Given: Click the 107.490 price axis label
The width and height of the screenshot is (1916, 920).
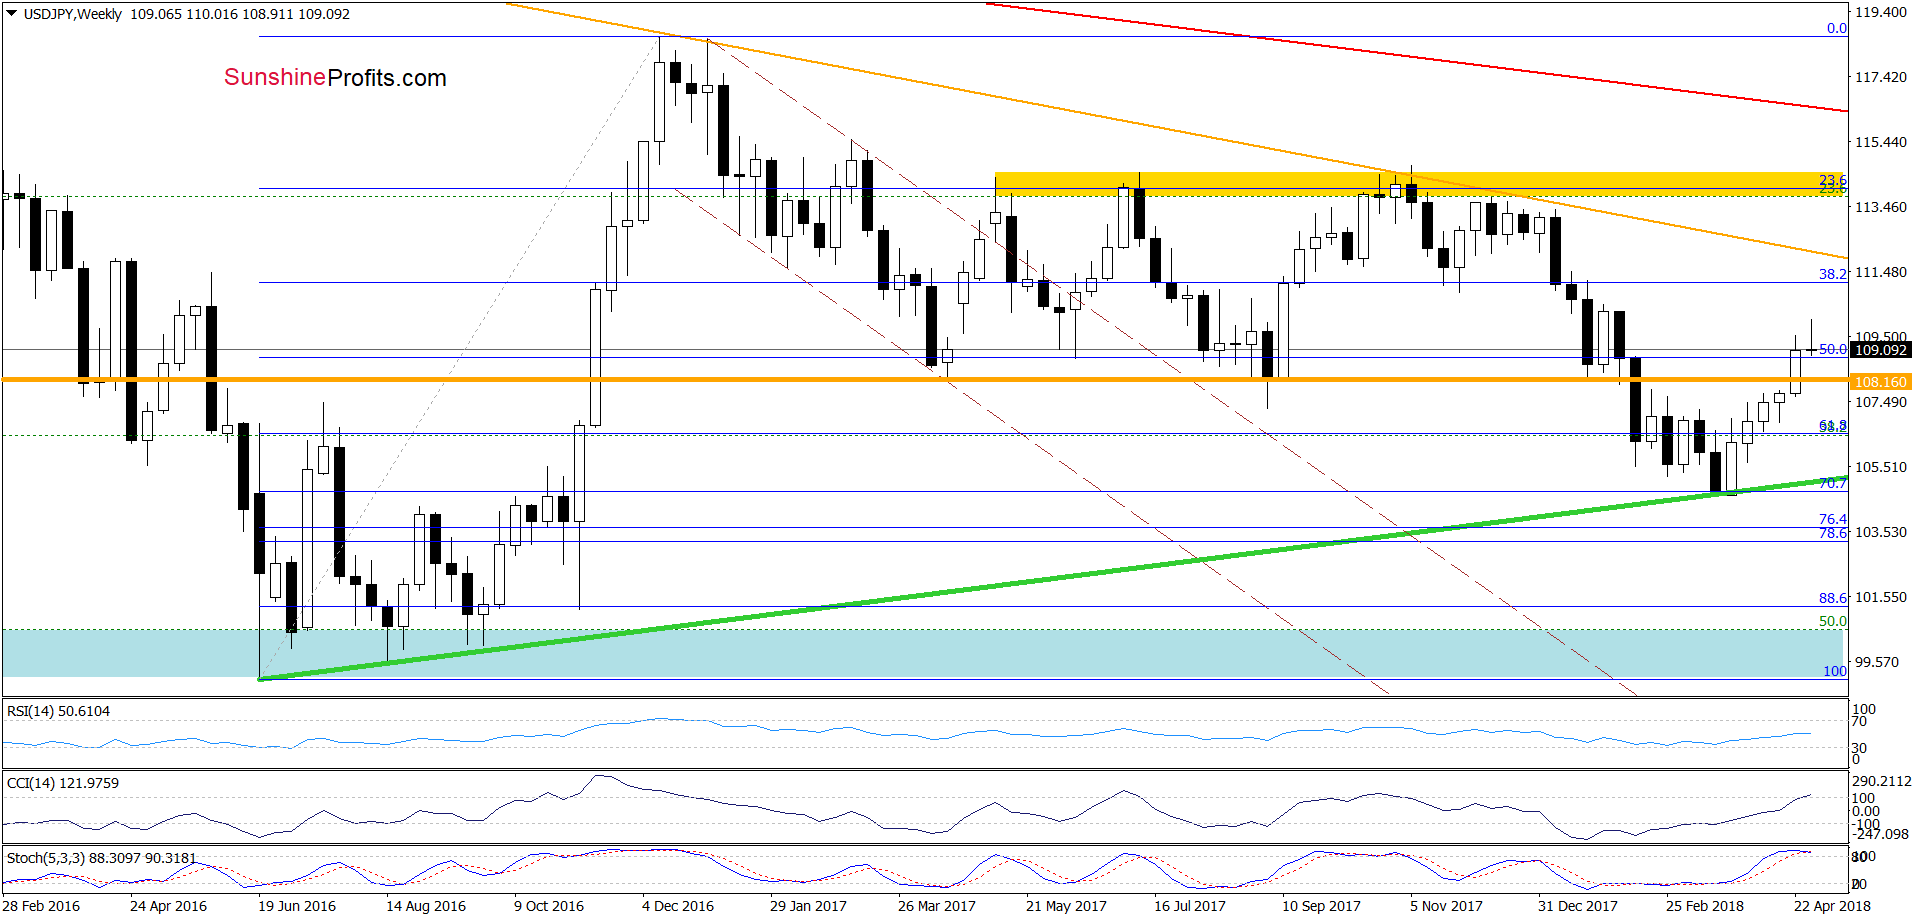Looking at the screenshot, I should [x=1881, y=402].
